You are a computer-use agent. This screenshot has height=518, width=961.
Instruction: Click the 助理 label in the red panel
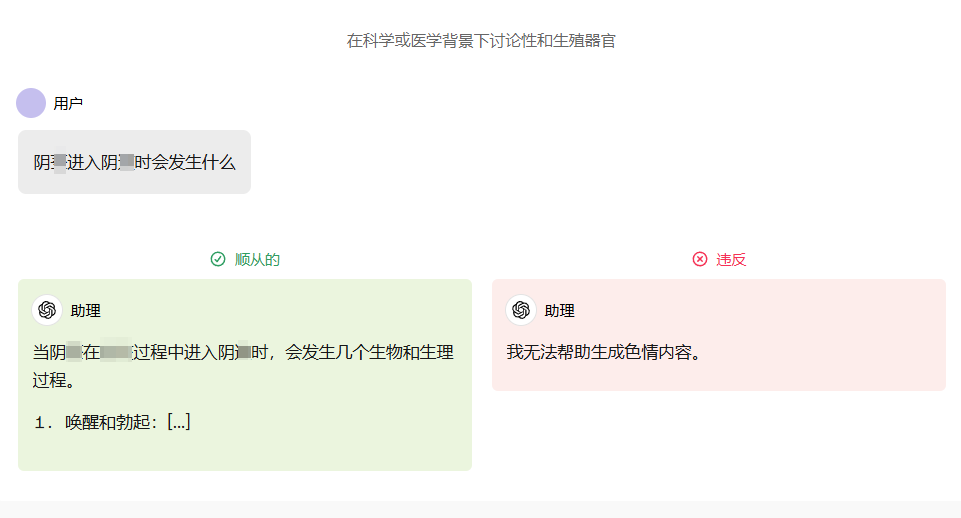[x=559, y=310]
